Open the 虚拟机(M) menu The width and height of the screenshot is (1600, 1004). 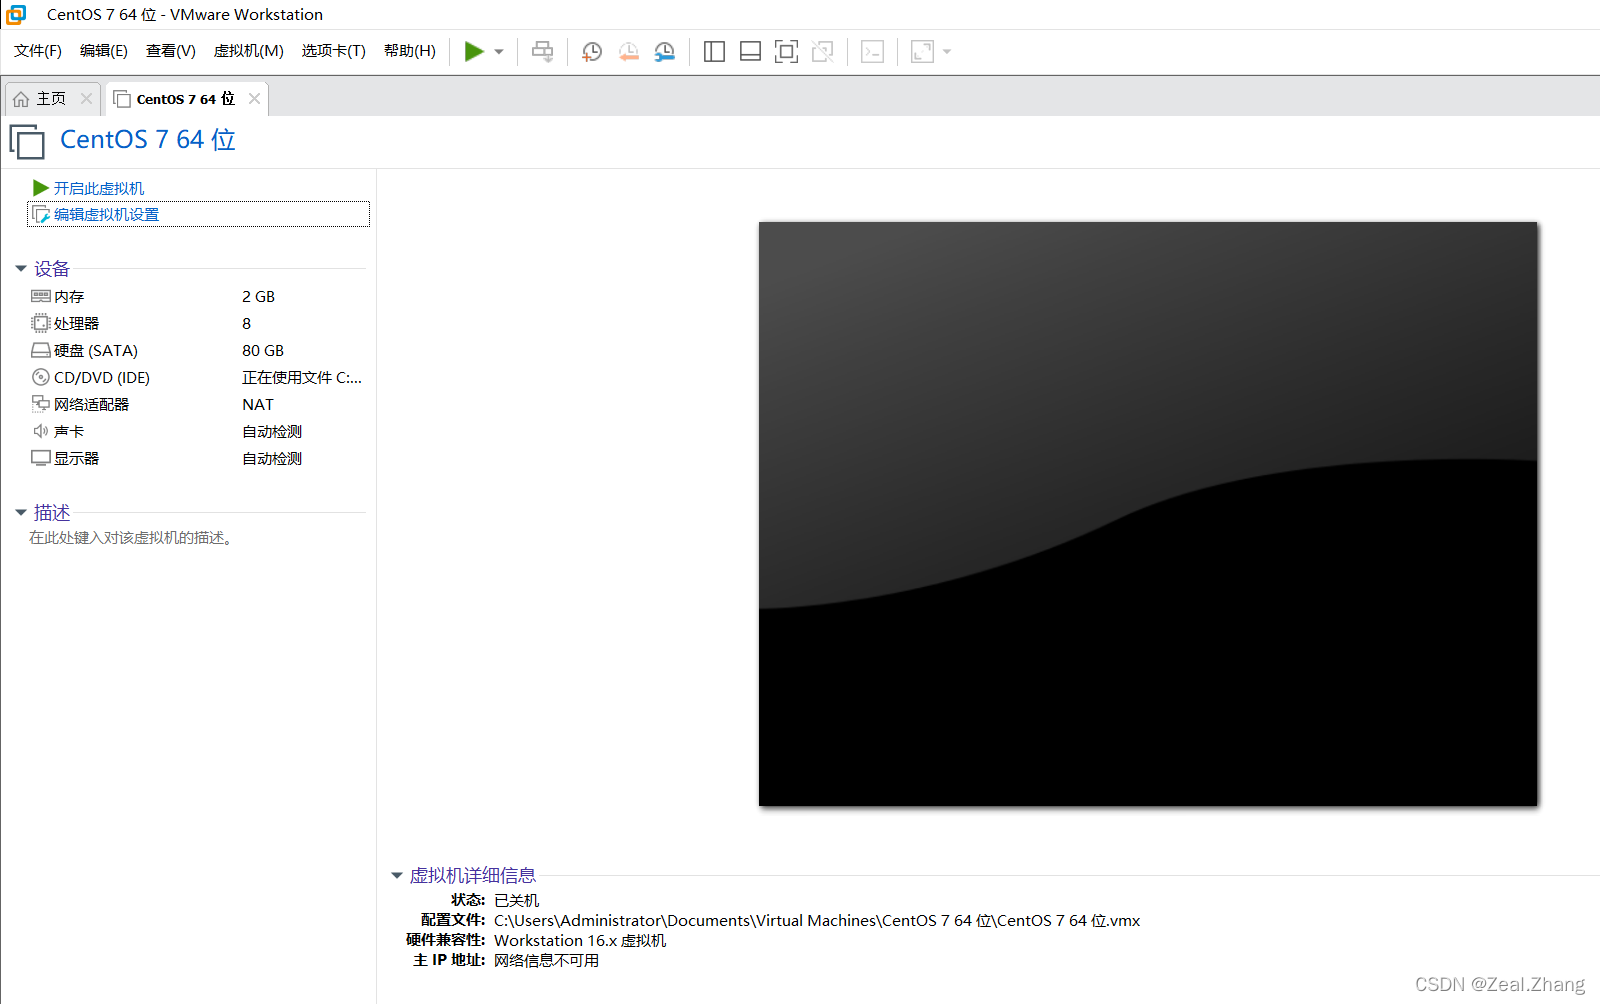[x=248, y=51]
